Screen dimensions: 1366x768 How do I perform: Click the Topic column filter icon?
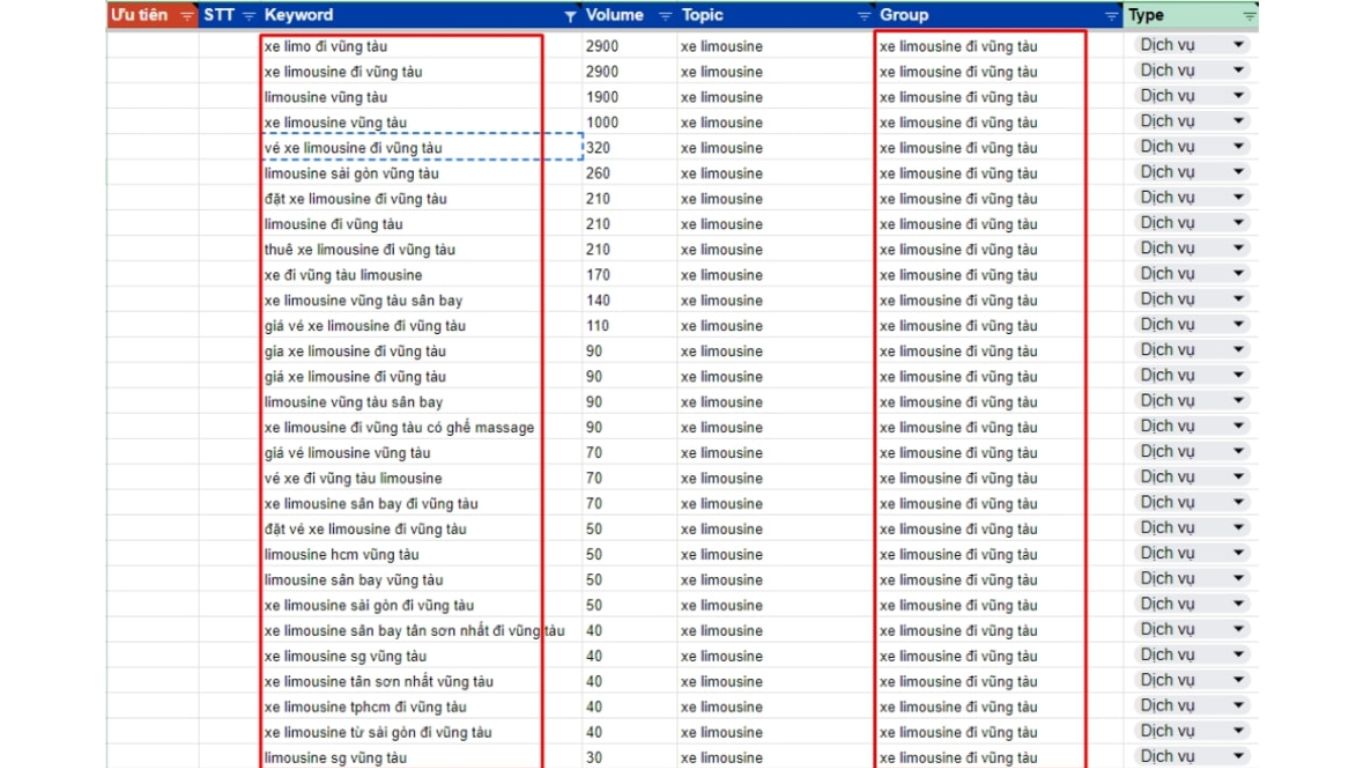click(864, 16)
